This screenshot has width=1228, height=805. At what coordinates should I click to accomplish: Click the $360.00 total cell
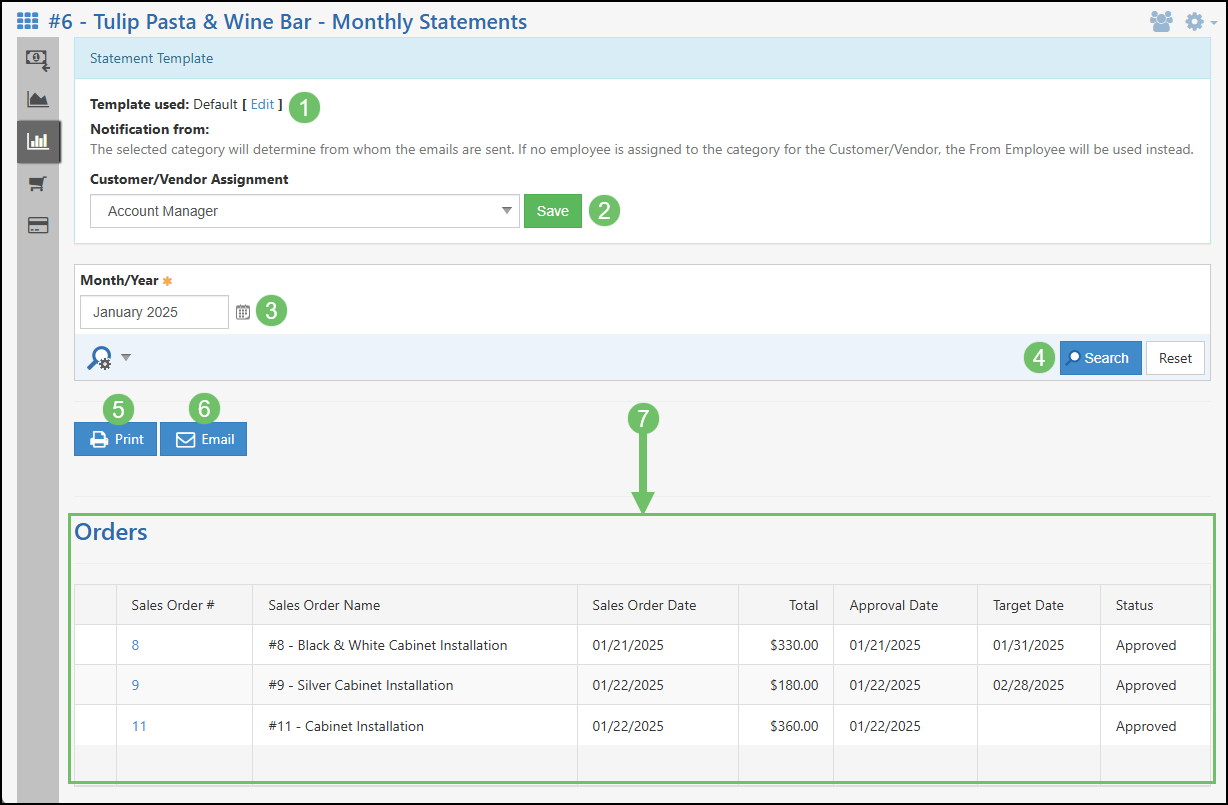pos(786,726)
